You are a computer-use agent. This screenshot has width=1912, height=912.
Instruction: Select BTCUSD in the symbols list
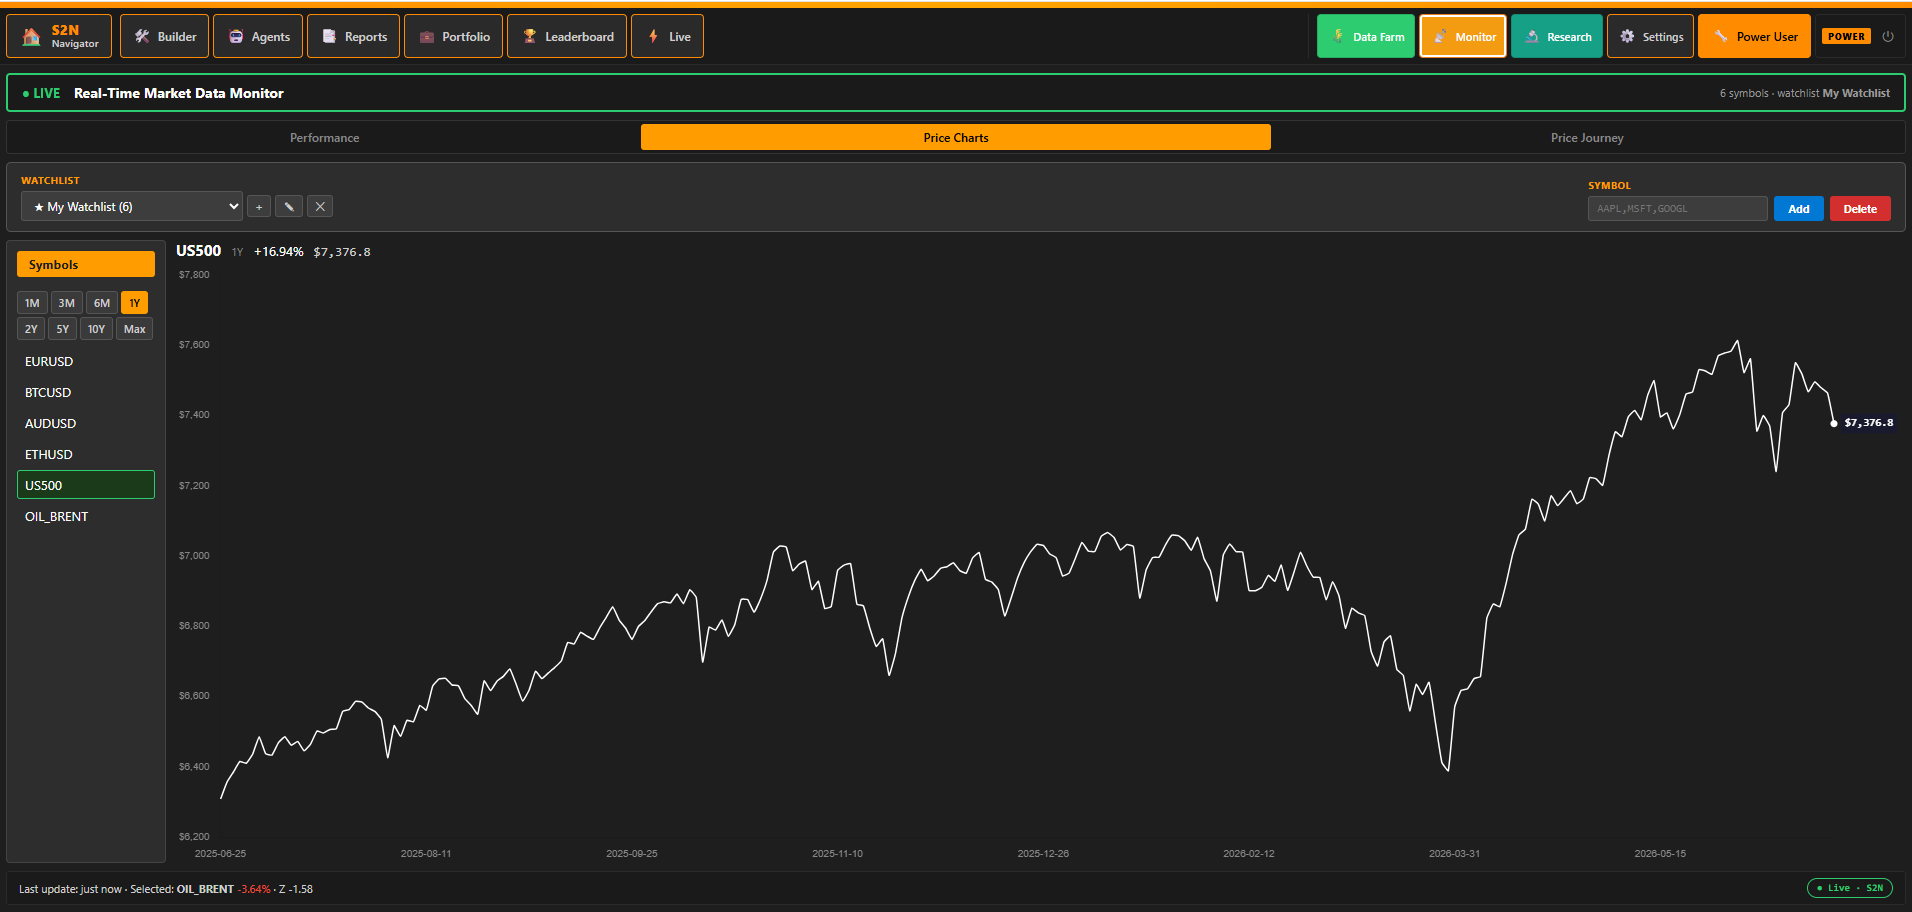(x=86, y=392)
